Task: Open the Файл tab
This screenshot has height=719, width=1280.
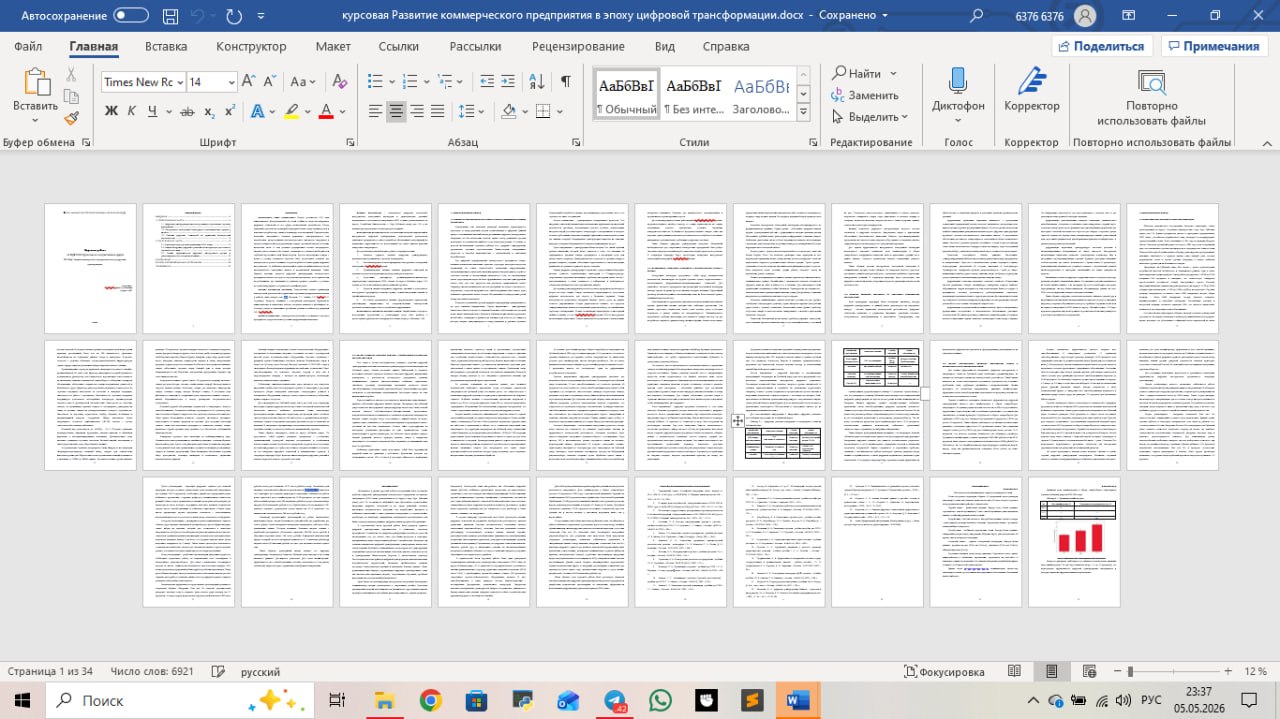Action: 28,46
